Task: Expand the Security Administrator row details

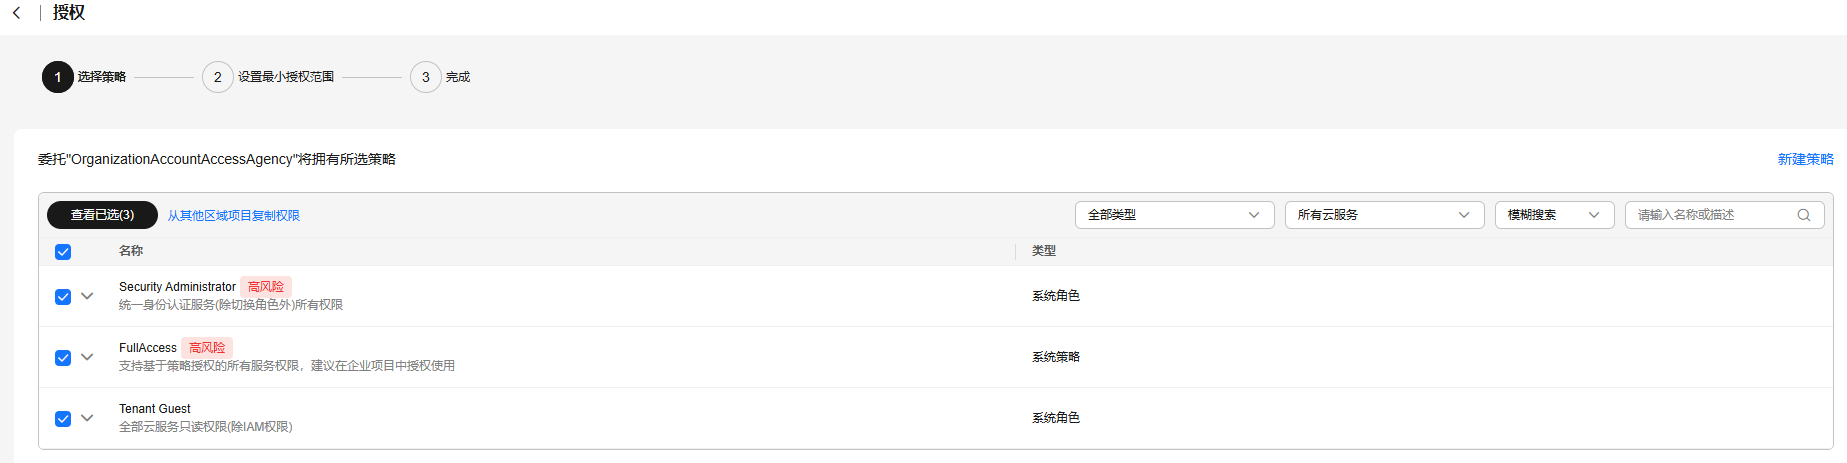Action: pyautogui.click(x=87, y=296)
